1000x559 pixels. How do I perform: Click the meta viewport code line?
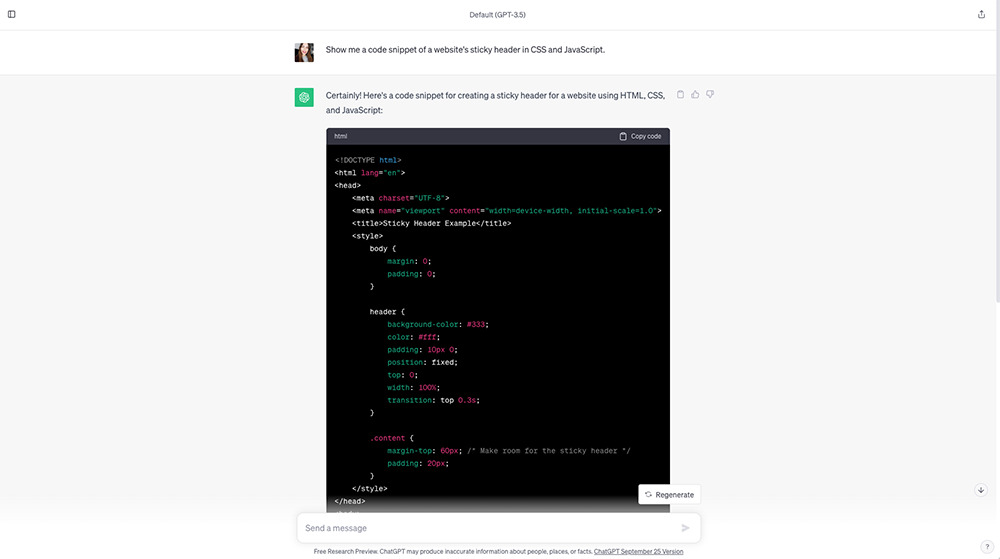(x=506, y=211)
